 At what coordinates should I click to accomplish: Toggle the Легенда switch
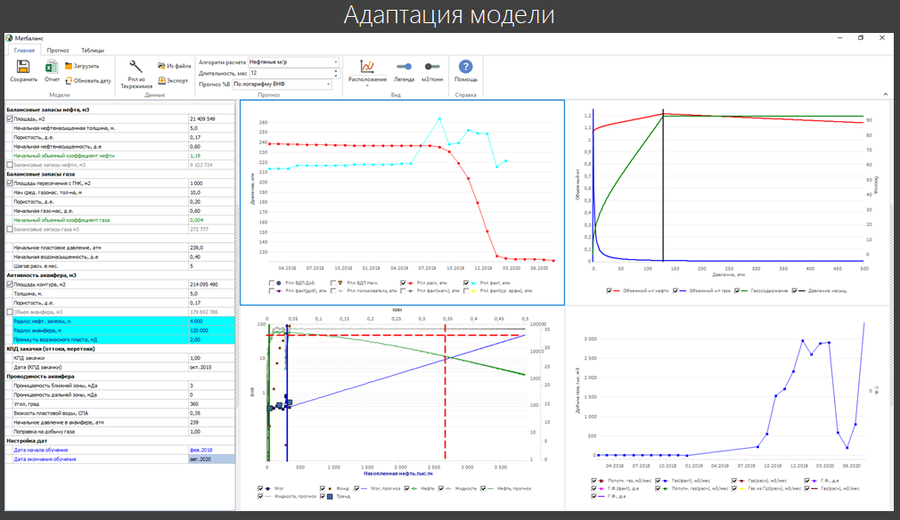[x=404, y=67]
